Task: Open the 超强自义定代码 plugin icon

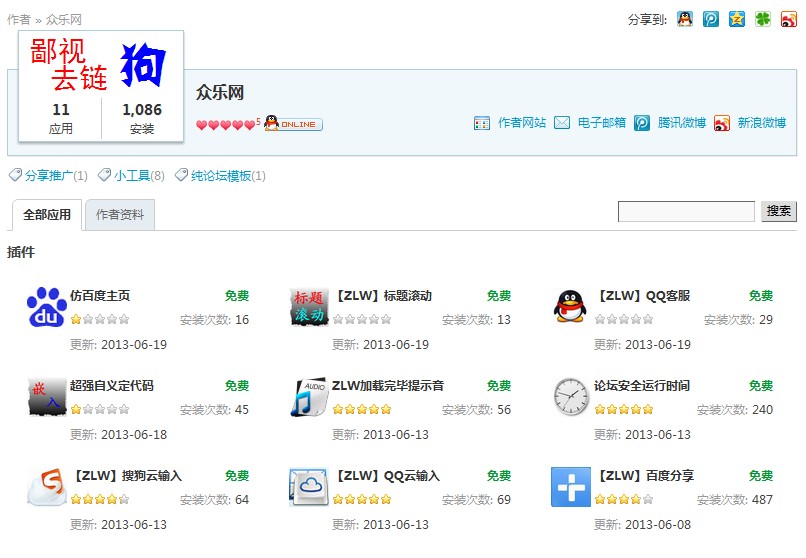Action: click(47, 397)
